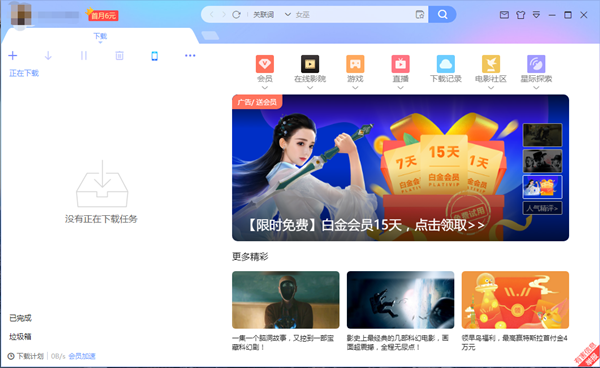Open the astronaut sci-fi movies card
This screenshot has height=368, width=600.
(401, 300)
